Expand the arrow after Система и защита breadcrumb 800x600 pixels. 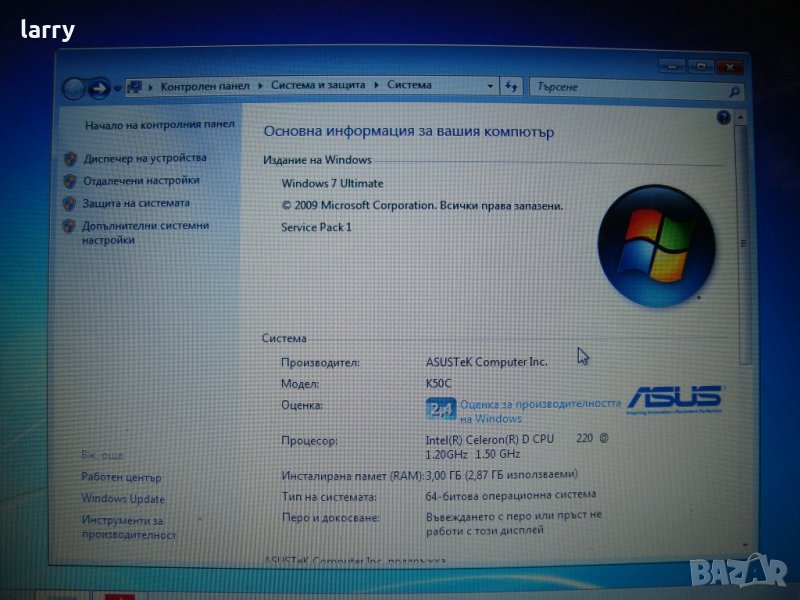coord(378,86)
